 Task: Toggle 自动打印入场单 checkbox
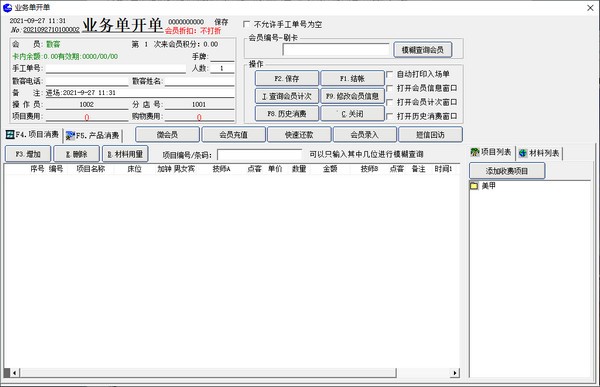pos(390,74)
